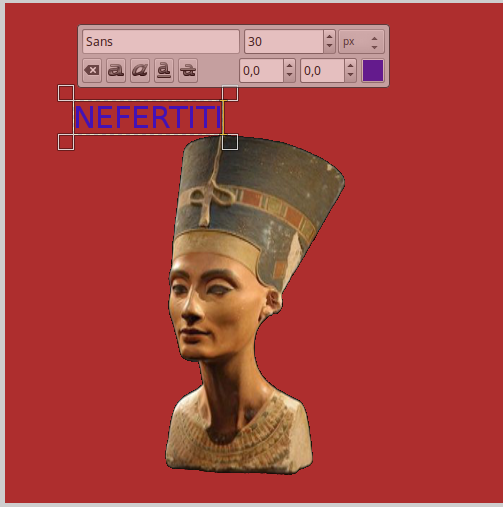Toggle underline text style

[x=164, y=70]
